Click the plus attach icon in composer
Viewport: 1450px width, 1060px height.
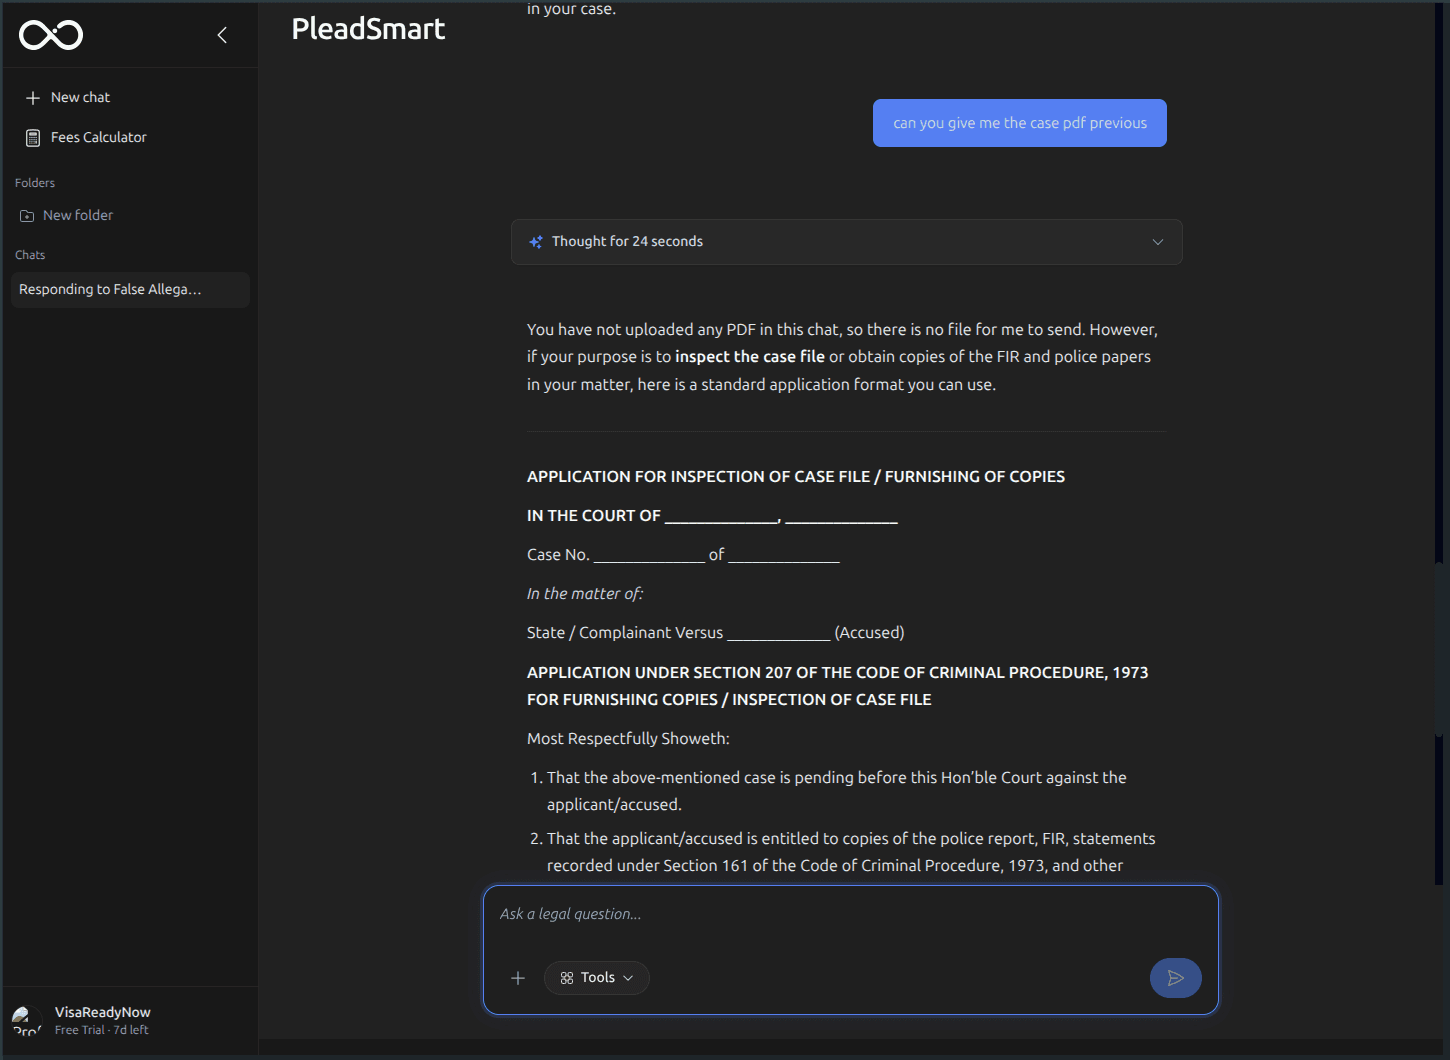[x=518, y=978]
